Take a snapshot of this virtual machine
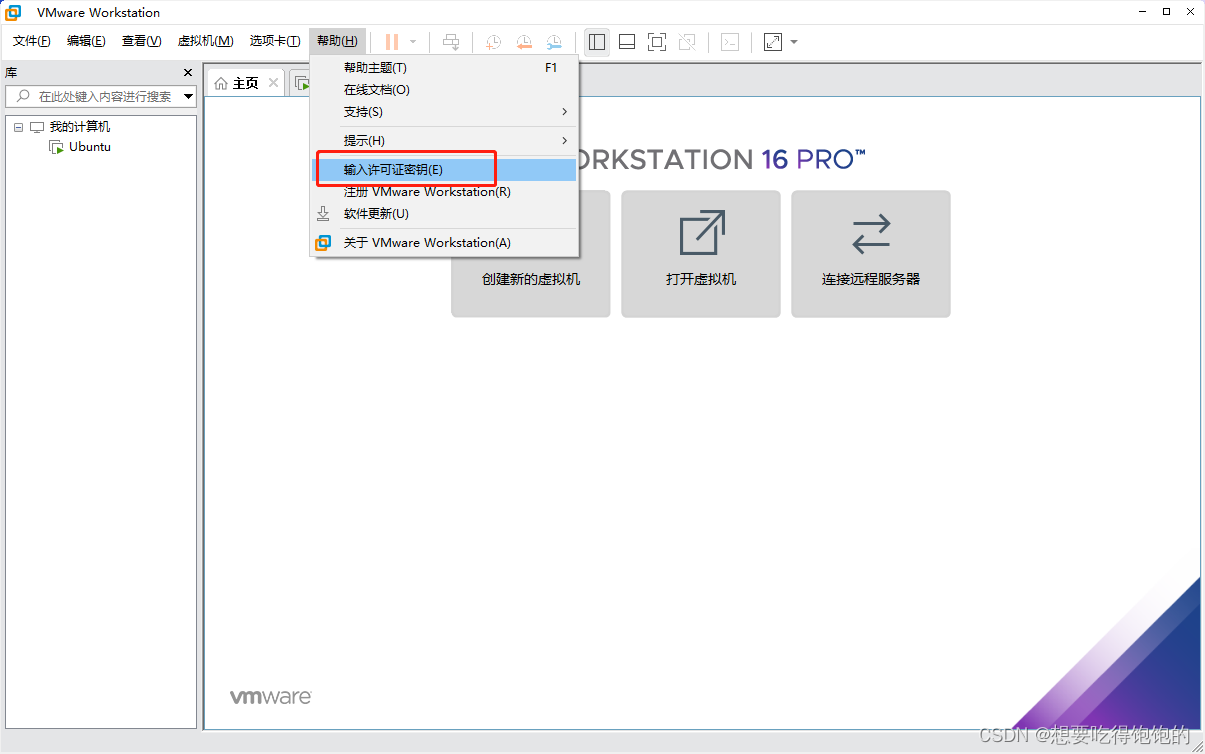This screenshot has width=1205, height=754. point(492,41)
